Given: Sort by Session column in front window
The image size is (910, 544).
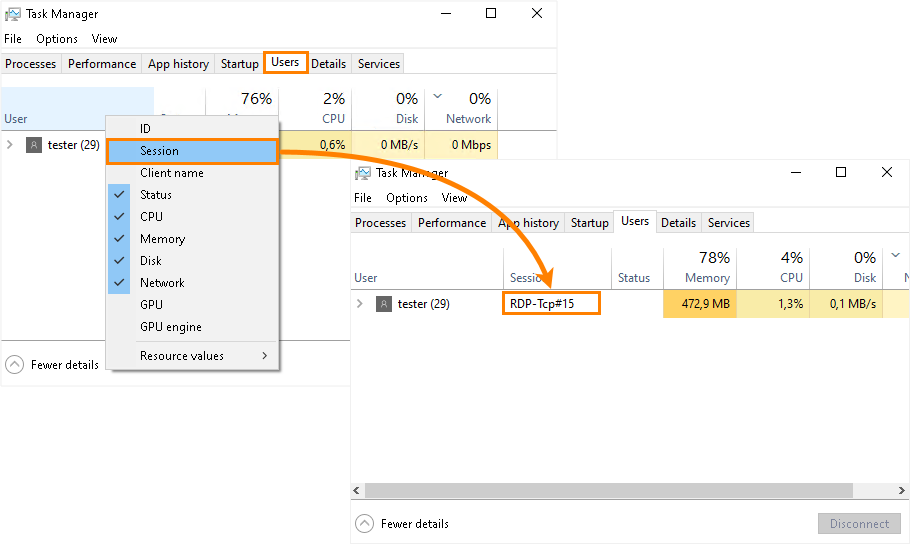Looking at the screenshot, I should 557,268.
